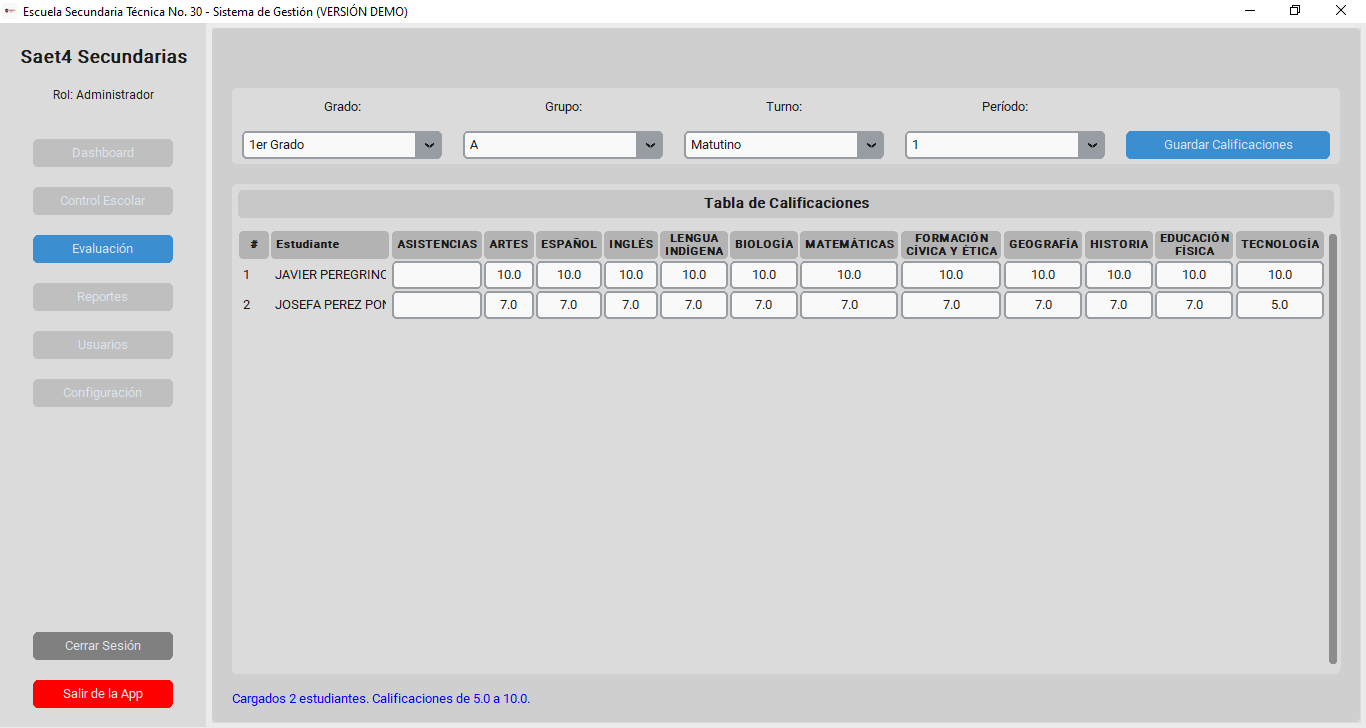Navigate to Usuarios in sidebar
Screen dimensions: 1366x728
click(x=103, y=345)
